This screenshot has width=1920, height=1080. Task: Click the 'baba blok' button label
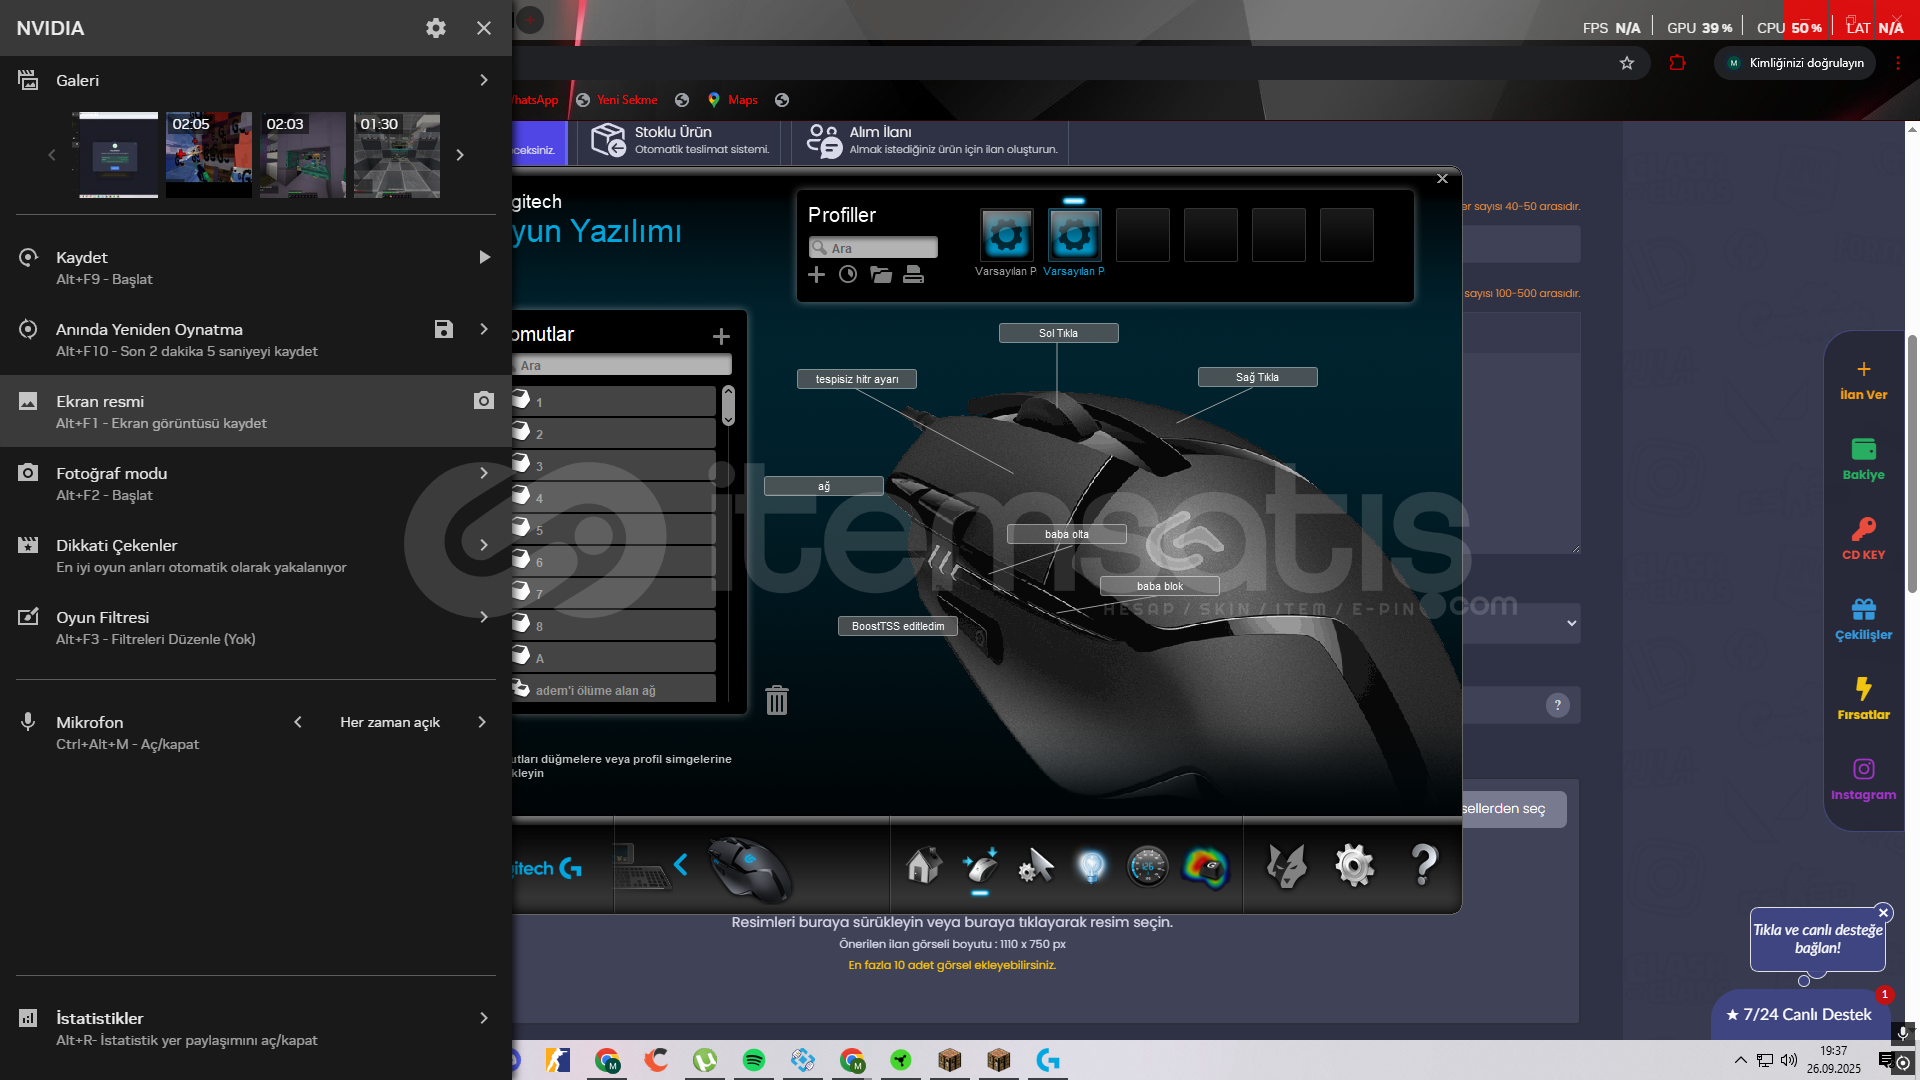(1160, 586)
